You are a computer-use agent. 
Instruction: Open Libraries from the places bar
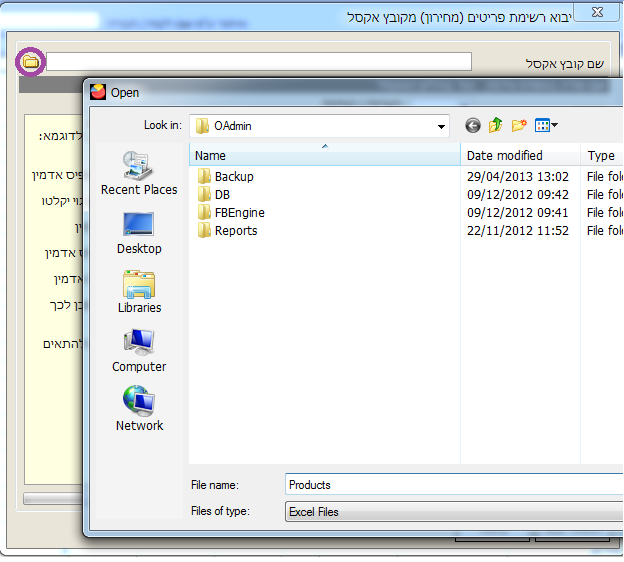click(x=139, y=291)
